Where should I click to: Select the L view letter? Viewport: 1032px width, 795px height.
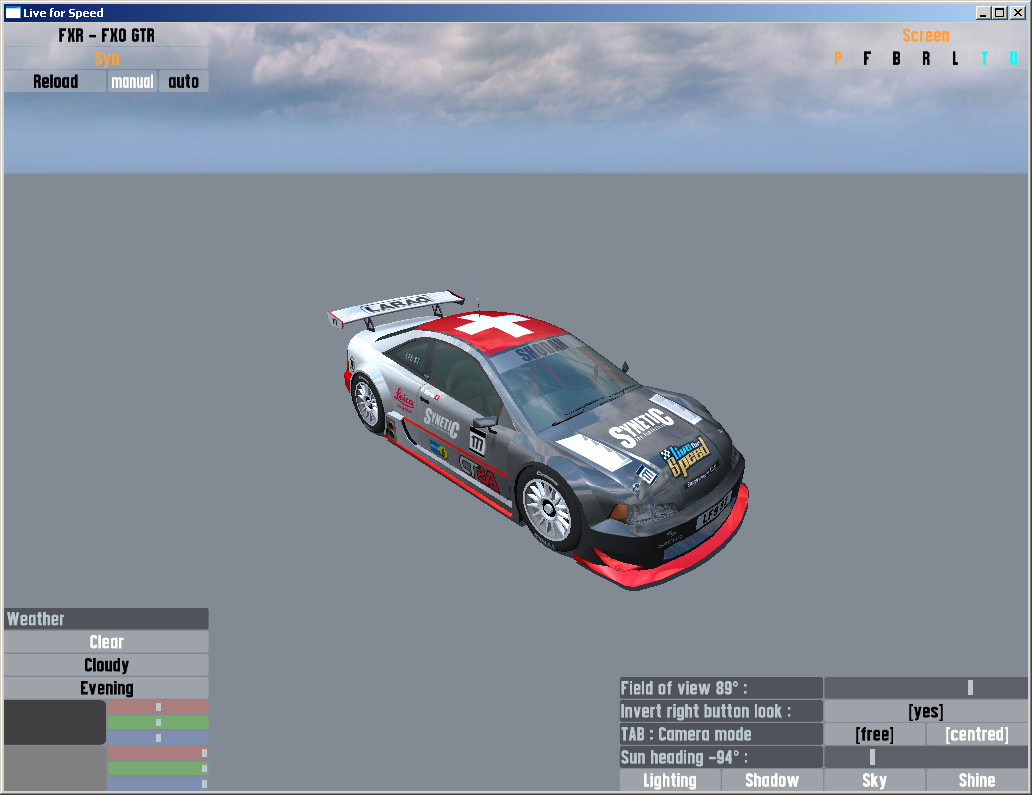point(955,59)
